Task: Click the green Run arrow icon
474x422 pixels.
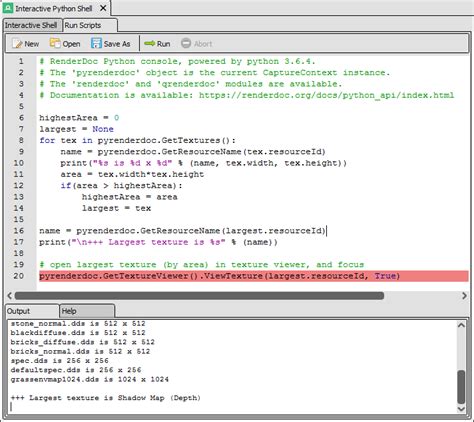Action: coord(149,44)
